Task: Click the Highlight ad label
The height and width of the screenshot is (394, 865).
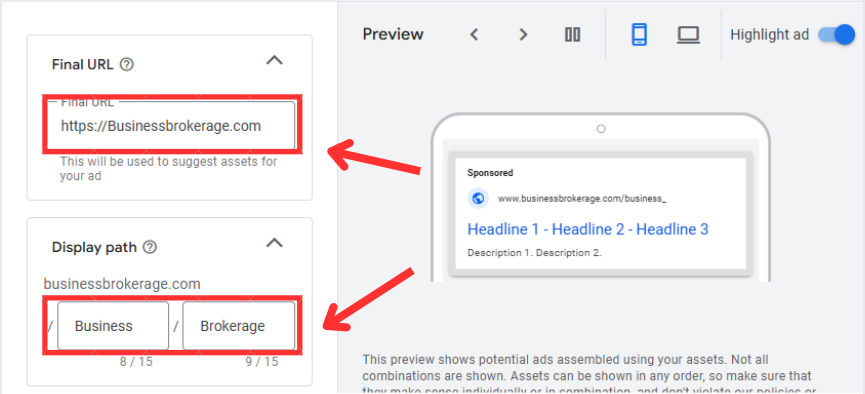Action: click(770, 35)
